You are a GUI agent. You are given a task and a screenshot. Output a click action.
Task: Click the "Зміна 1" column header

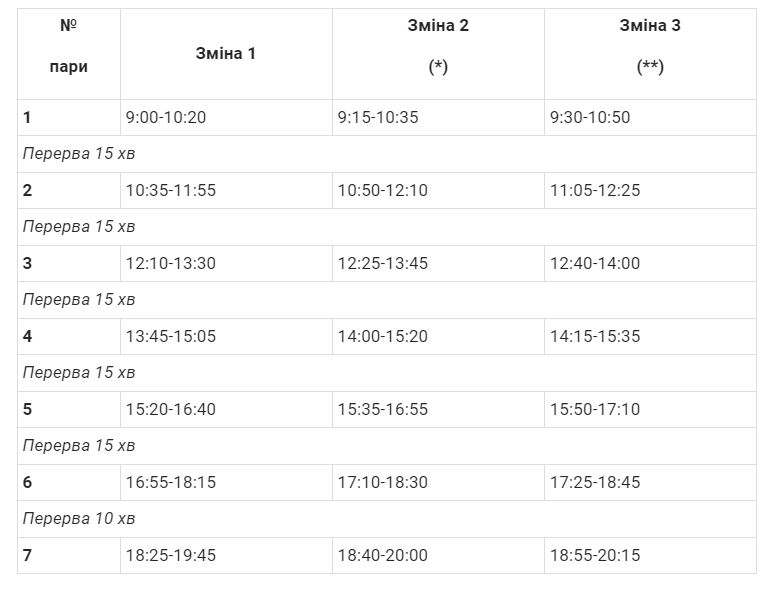[x=226, y=54]
